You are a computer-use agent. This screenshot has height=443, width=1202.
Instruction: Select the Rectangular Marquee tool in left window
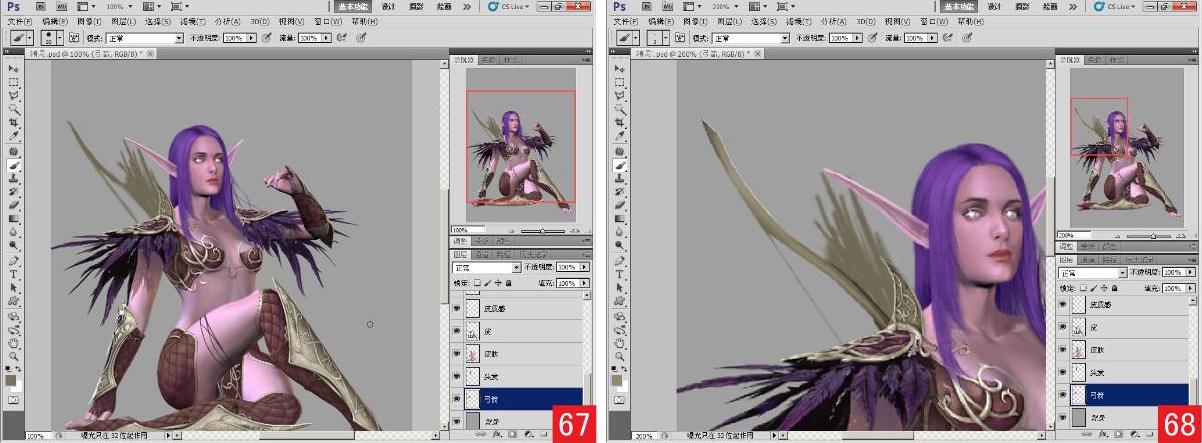[x=14, y=81]
